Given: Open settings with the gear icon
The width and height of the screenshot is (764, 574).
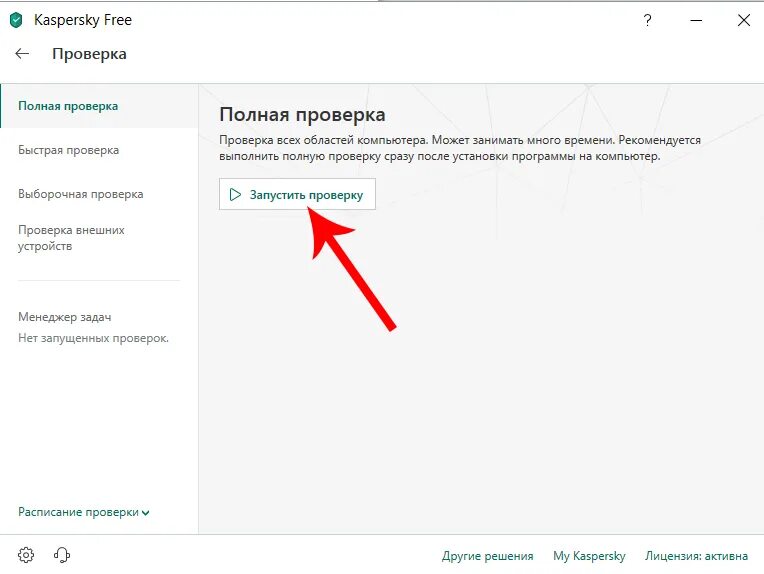Looking at the screenshot, I should pos(26,555).
